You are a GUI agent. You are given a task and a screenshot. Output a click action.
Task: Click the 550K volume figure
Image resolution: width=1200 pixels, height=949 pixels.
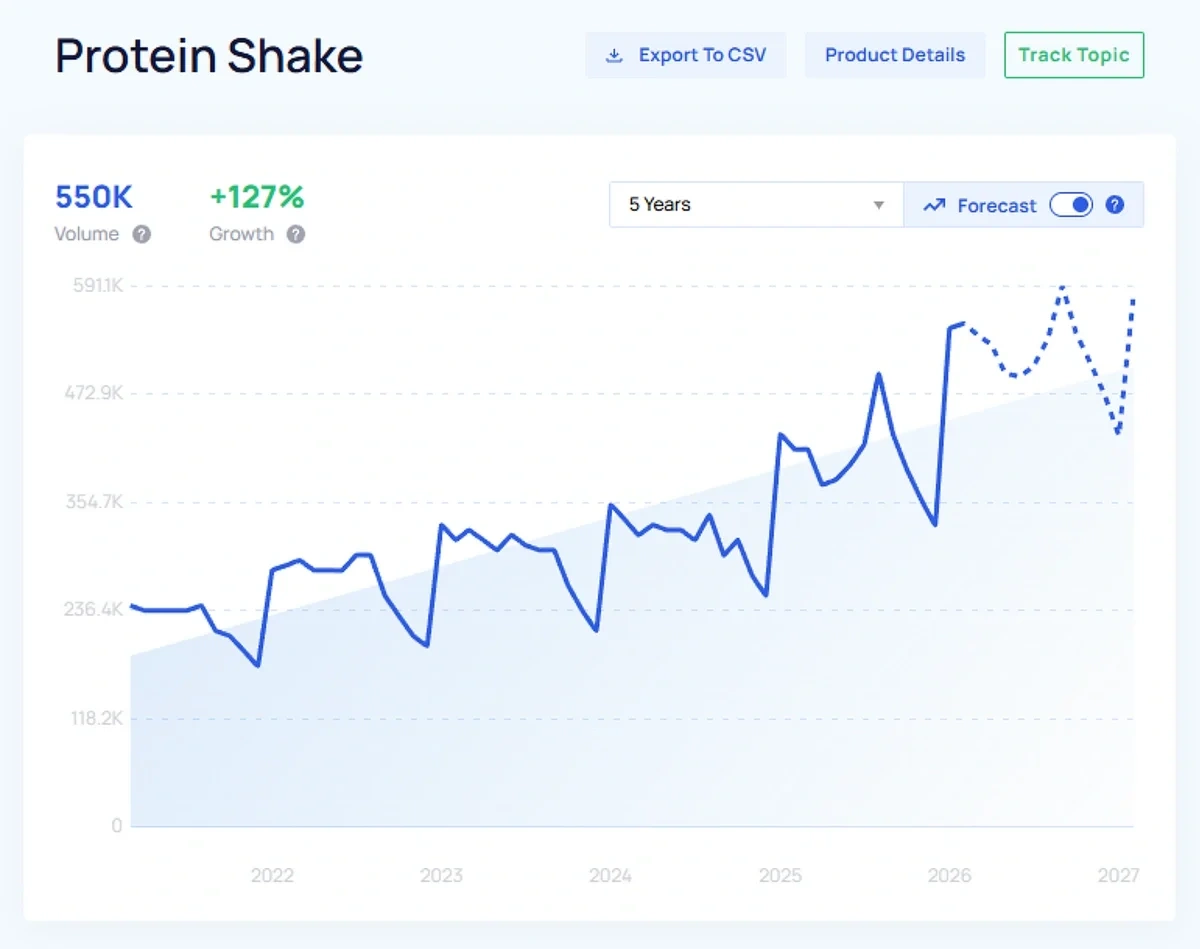(93, 197)
